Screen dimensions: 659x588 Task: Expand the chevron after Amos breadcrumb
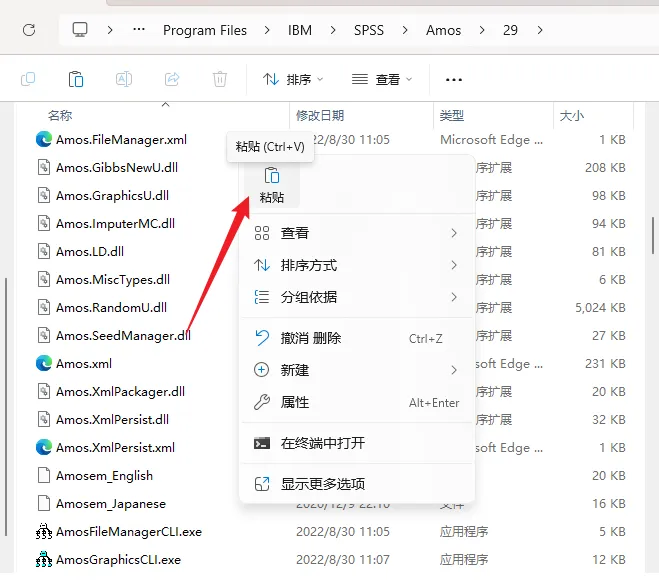482,30
